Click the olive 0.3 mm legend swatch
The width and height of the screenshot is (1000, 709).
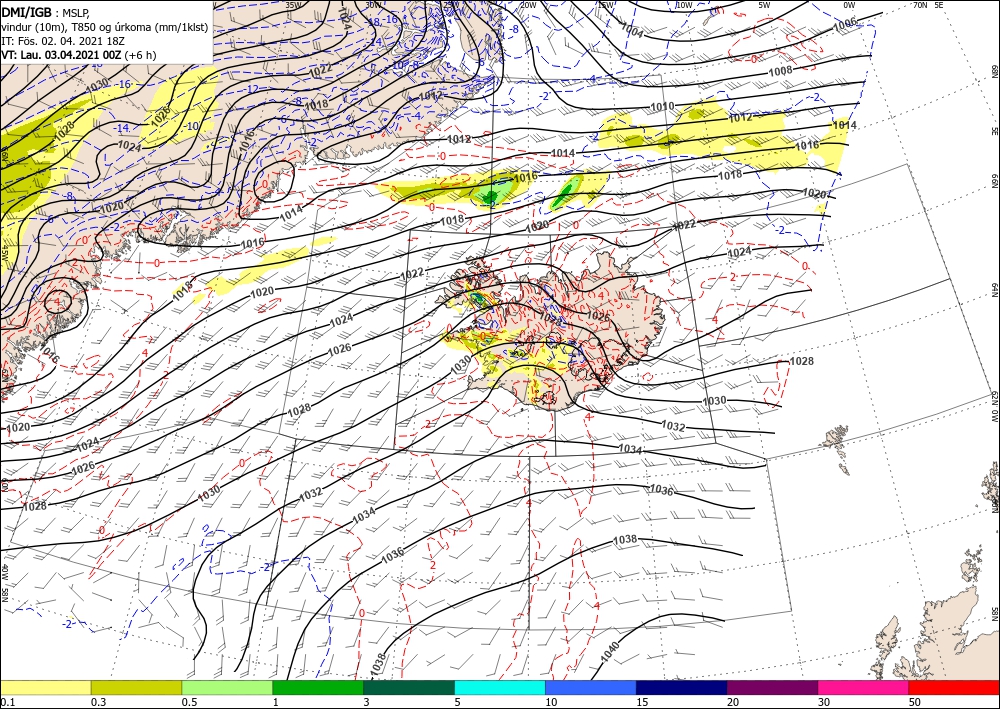pos(136,687)
